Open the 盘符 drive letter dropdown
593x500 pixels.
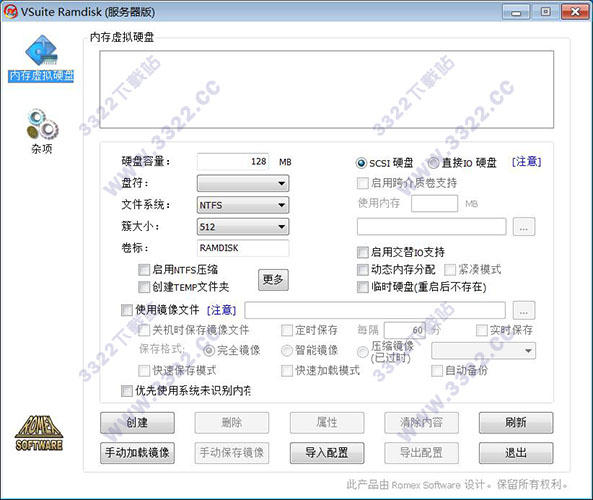point(243,183)
